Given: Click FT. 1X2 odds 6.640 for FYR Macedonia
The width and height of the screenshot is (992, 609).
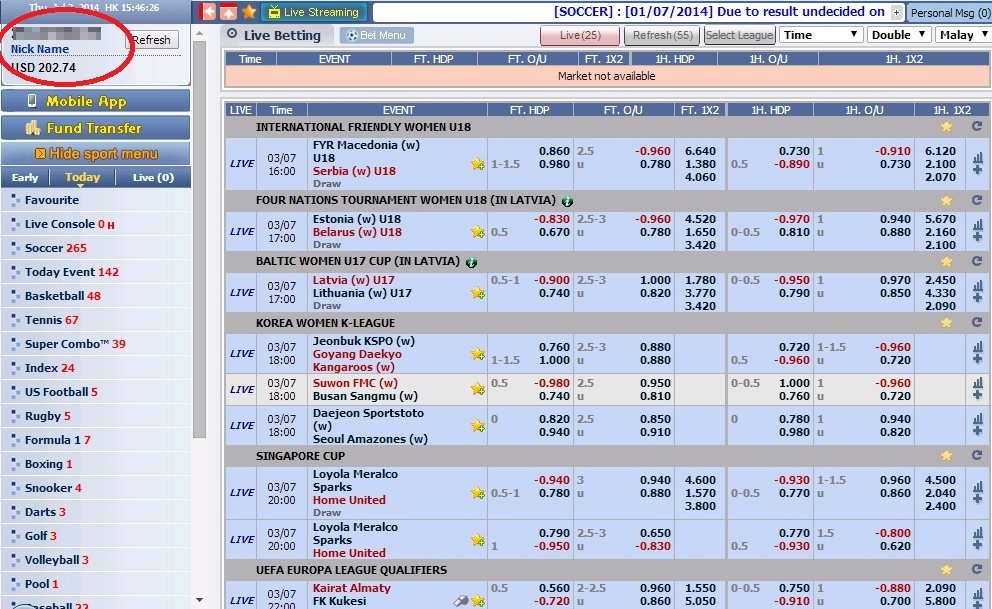Looking at the screenshot, I should 700,151.
